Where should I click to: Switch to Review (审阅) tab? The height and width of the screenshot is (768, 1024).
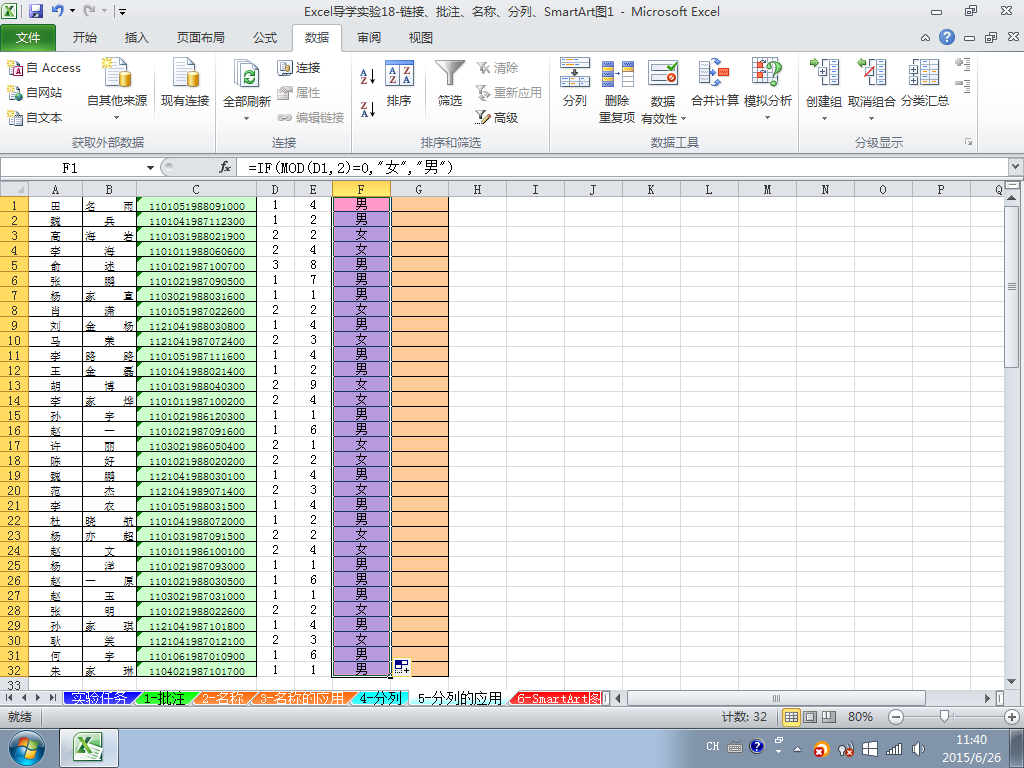368,38
